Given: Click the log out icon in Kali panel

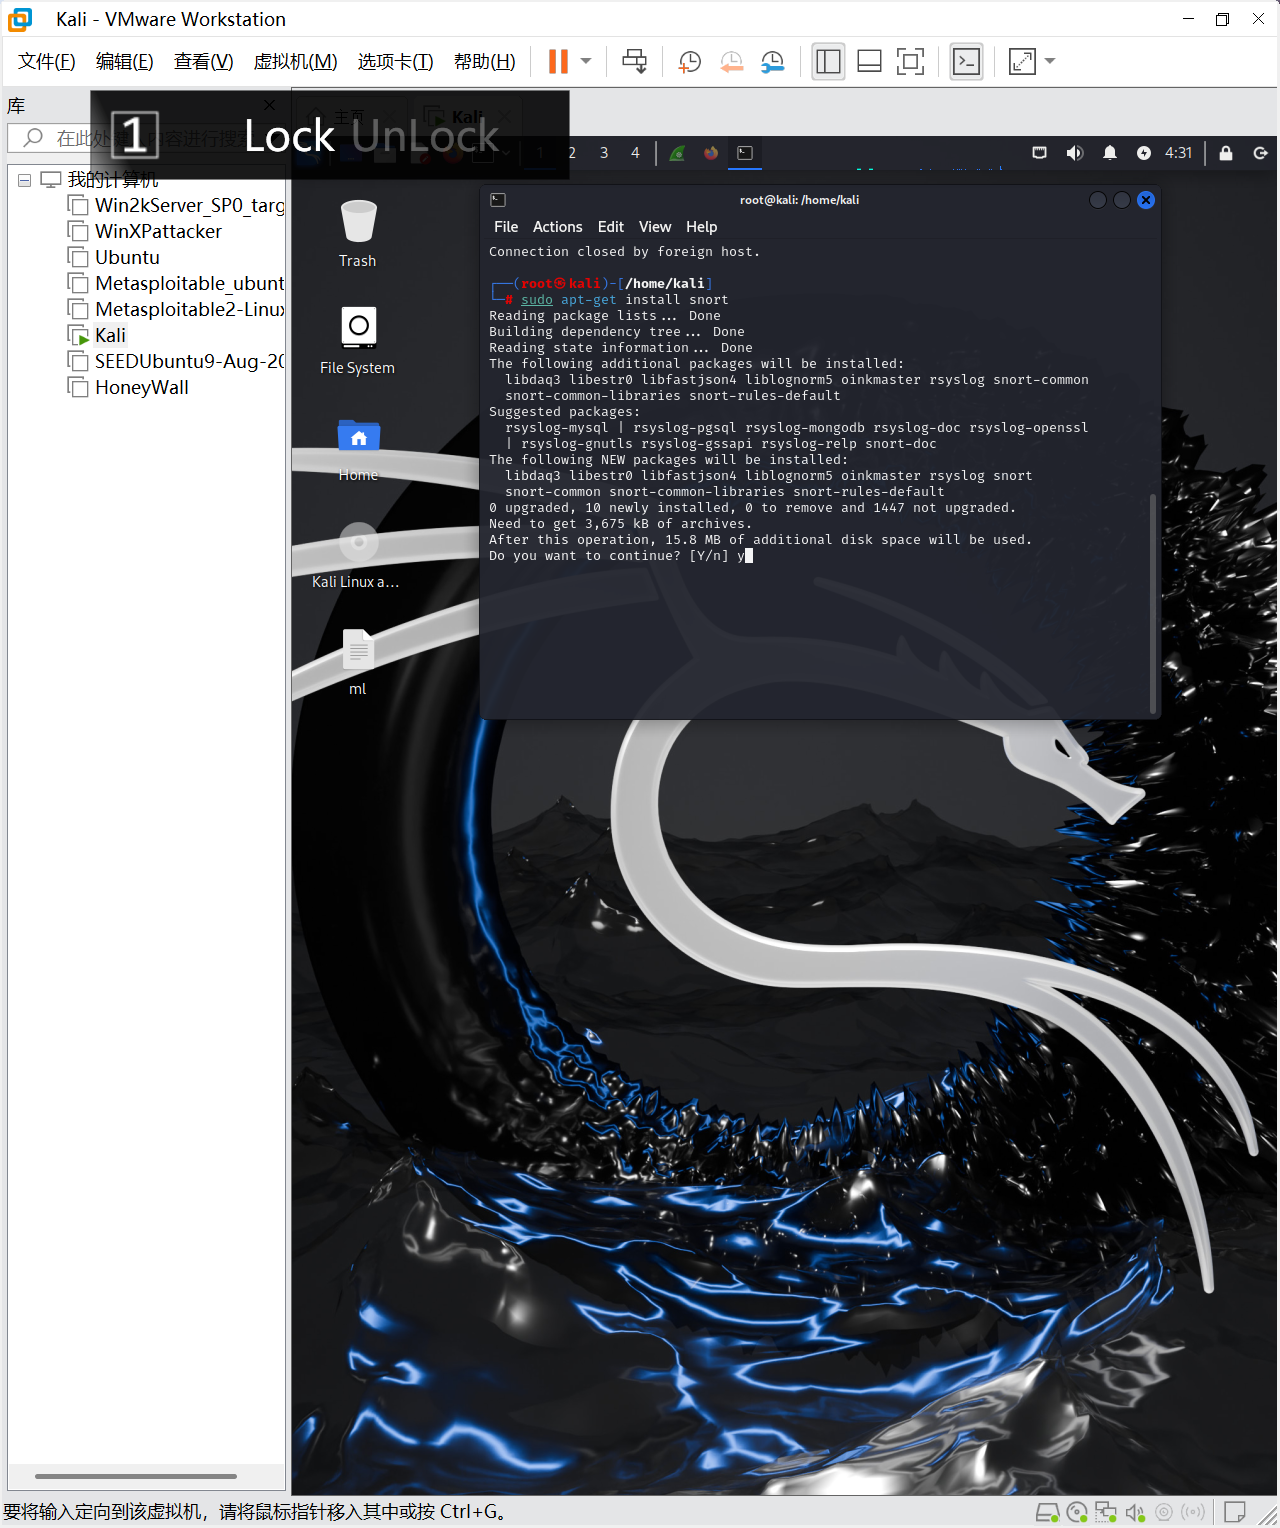Looking at the screenshot, I should [x=1261, y=153].
